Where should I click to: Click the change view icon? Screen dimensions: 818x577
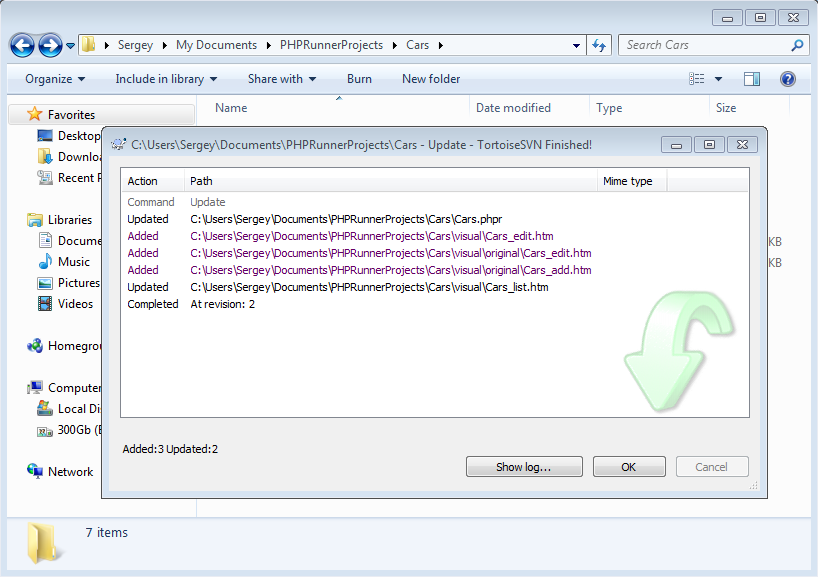[696, 79]
